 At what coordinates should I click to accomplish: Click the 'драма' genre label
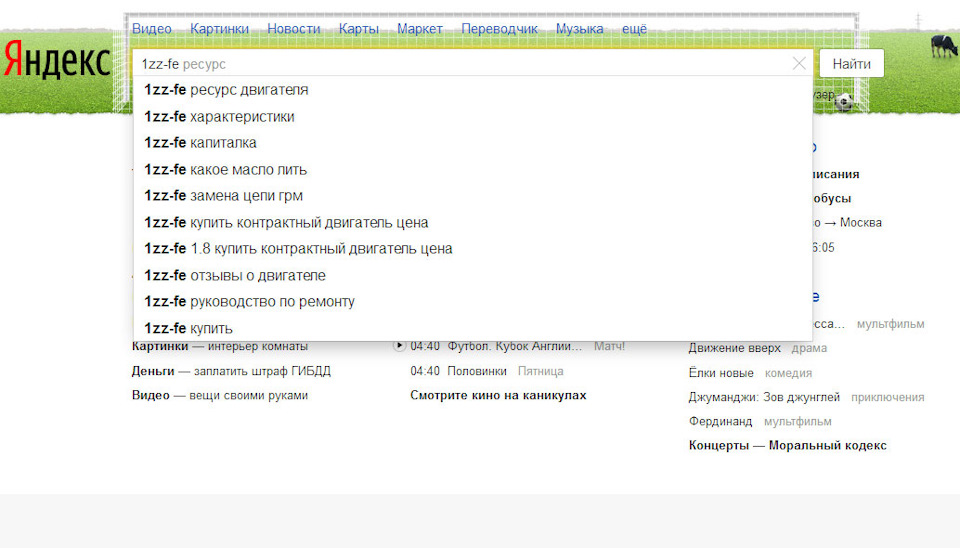pyautogui.click(x=809, y=348)
